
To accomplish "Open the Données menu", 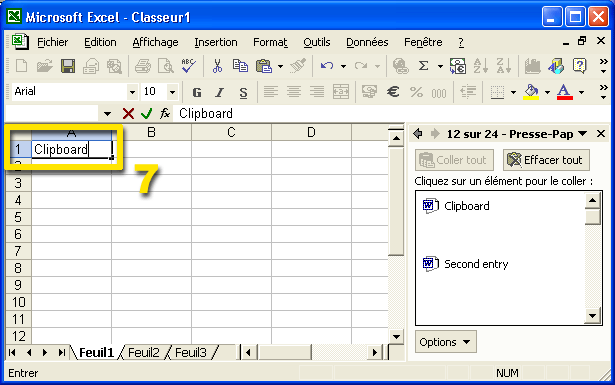I will (x=367, y=42).
